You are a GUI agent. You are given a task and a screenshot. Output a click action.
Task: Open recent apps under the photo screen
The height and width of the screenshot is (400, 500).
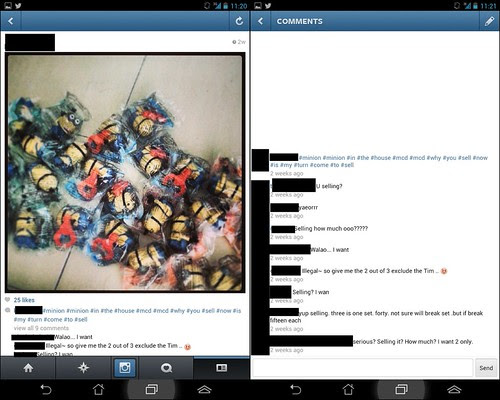pos(152,389)
